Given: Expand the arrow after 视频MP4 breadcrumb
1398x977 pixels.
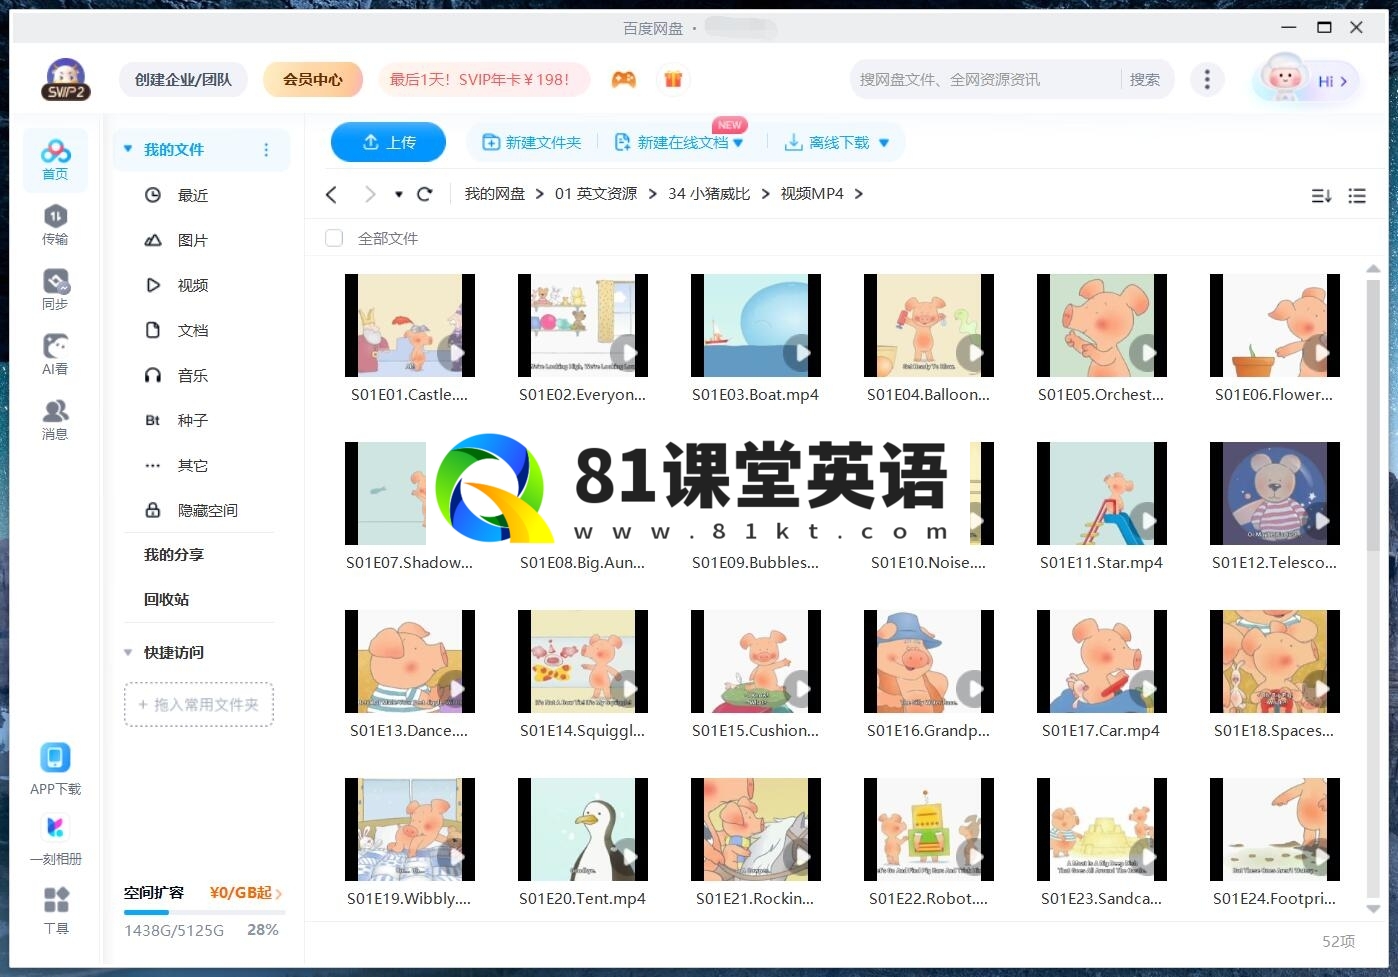Looking at the screenshot, I should click(x=858, y=194).
